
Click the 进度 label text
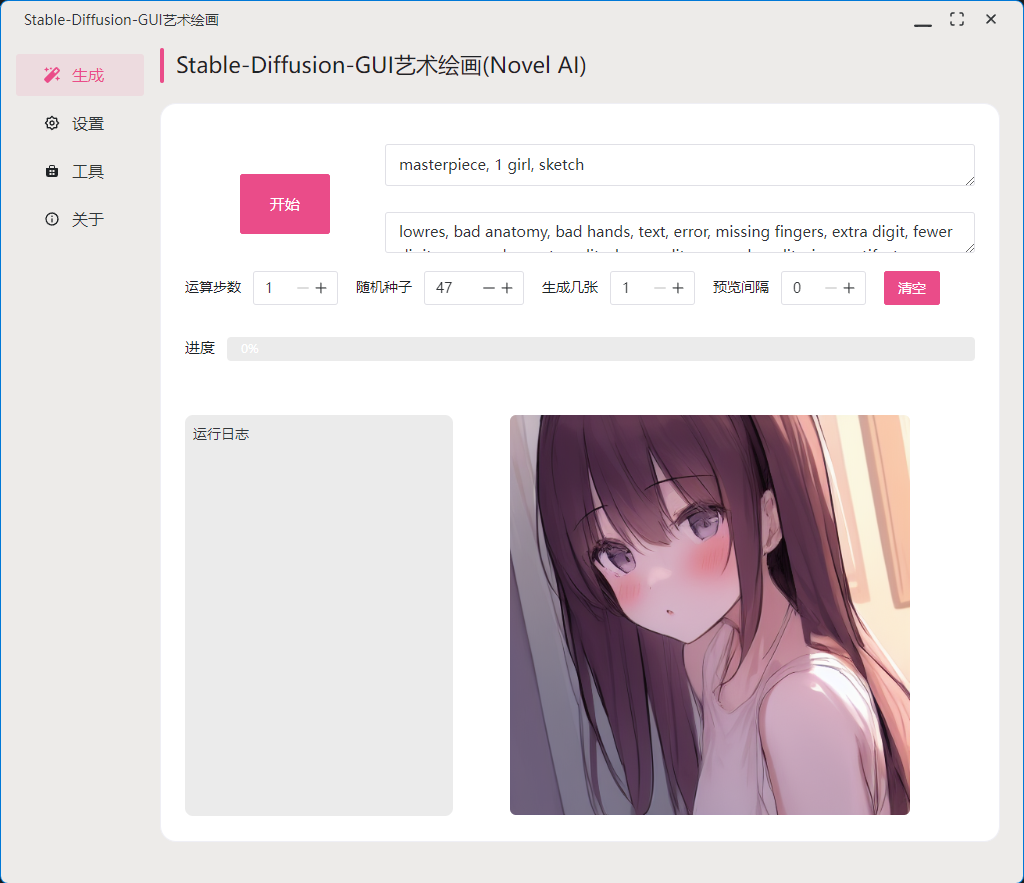(x=200, y=348)
